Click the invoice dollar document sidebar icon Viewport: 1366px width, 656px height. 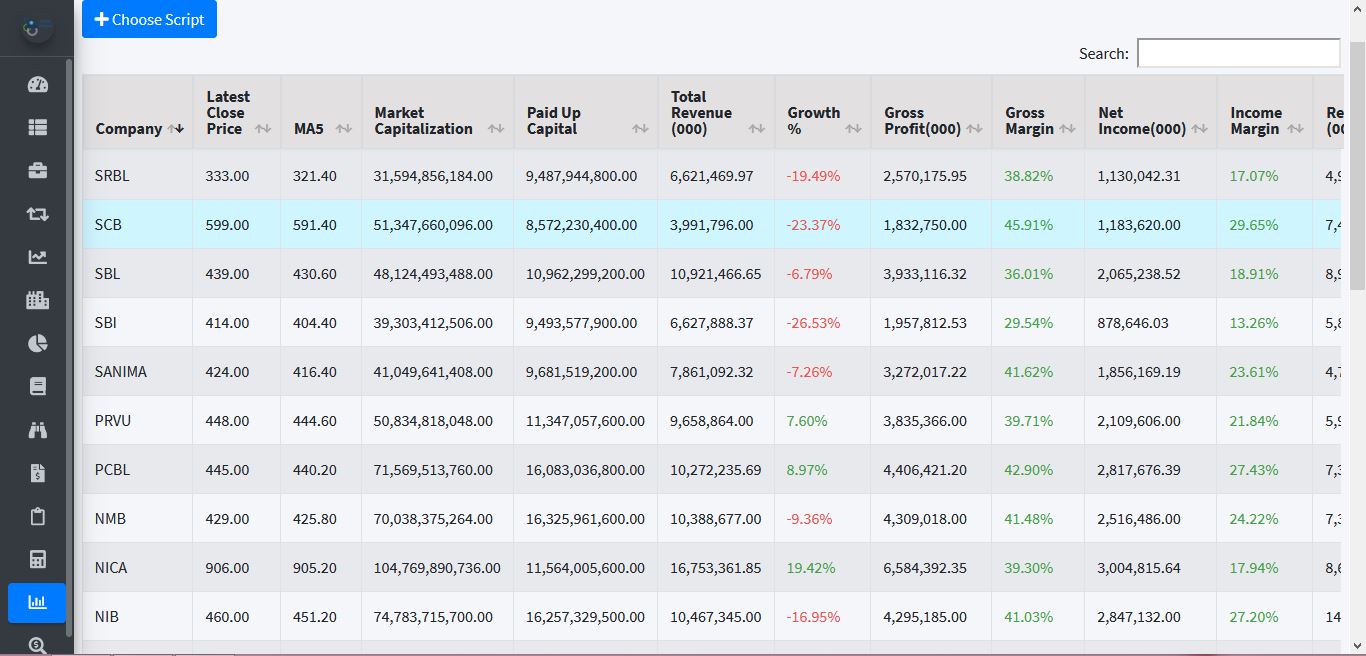[x=37, y=473]
